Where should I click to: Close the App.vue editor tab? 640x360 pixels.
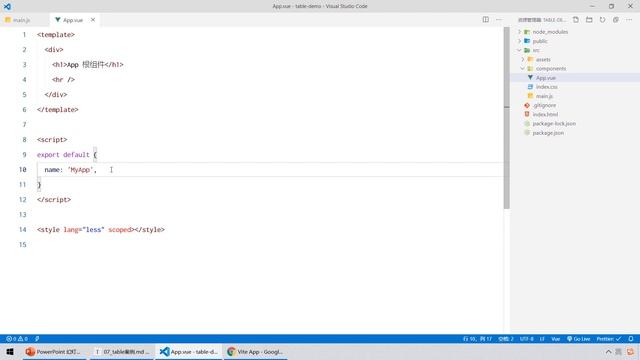[93, 20]
